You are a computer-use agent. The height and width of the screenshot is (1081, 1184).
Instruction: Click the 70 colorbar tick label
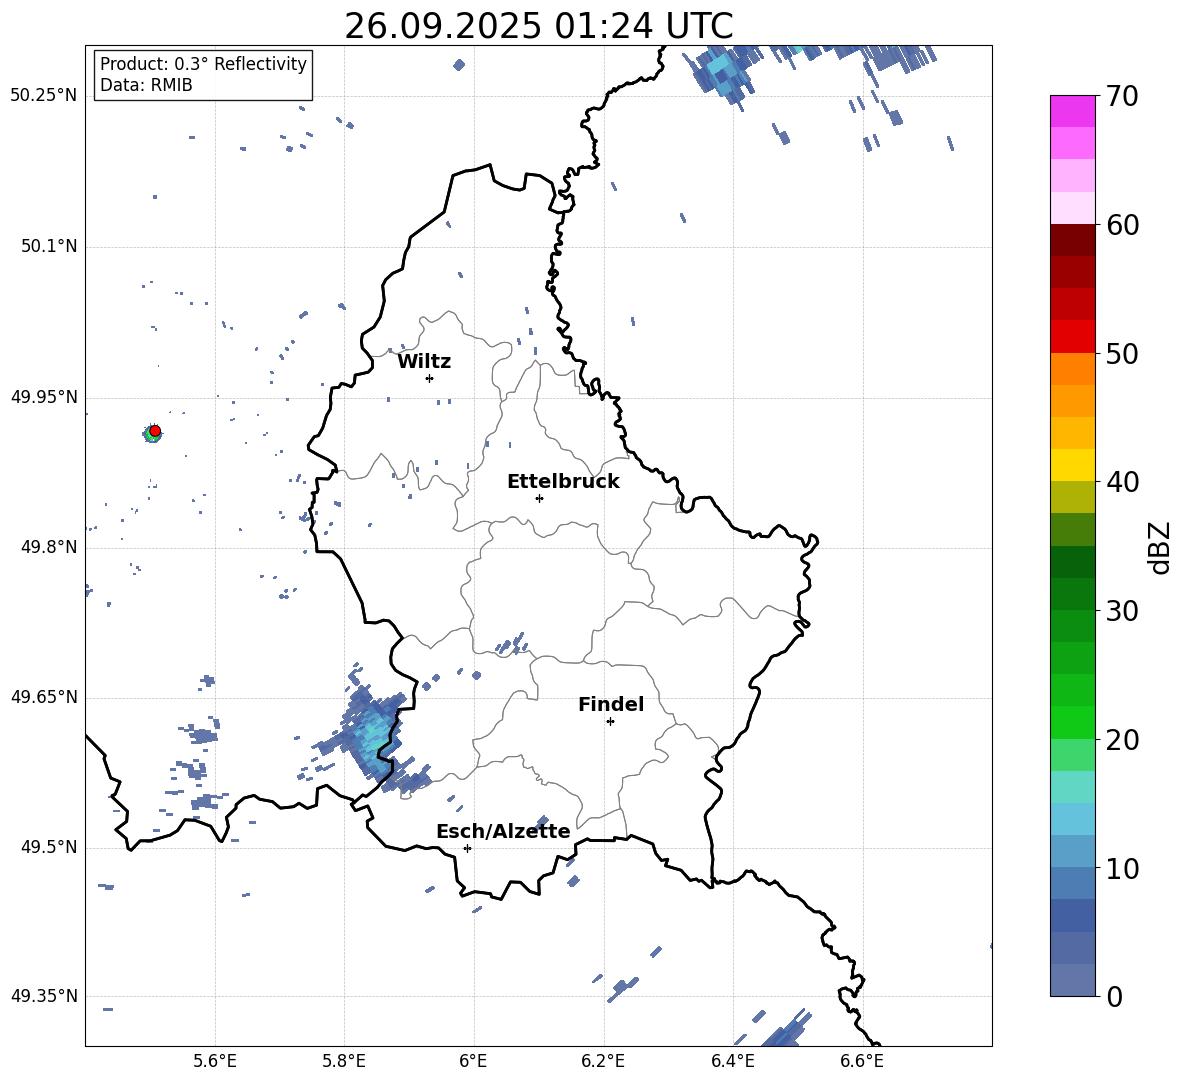[1122, 97]
